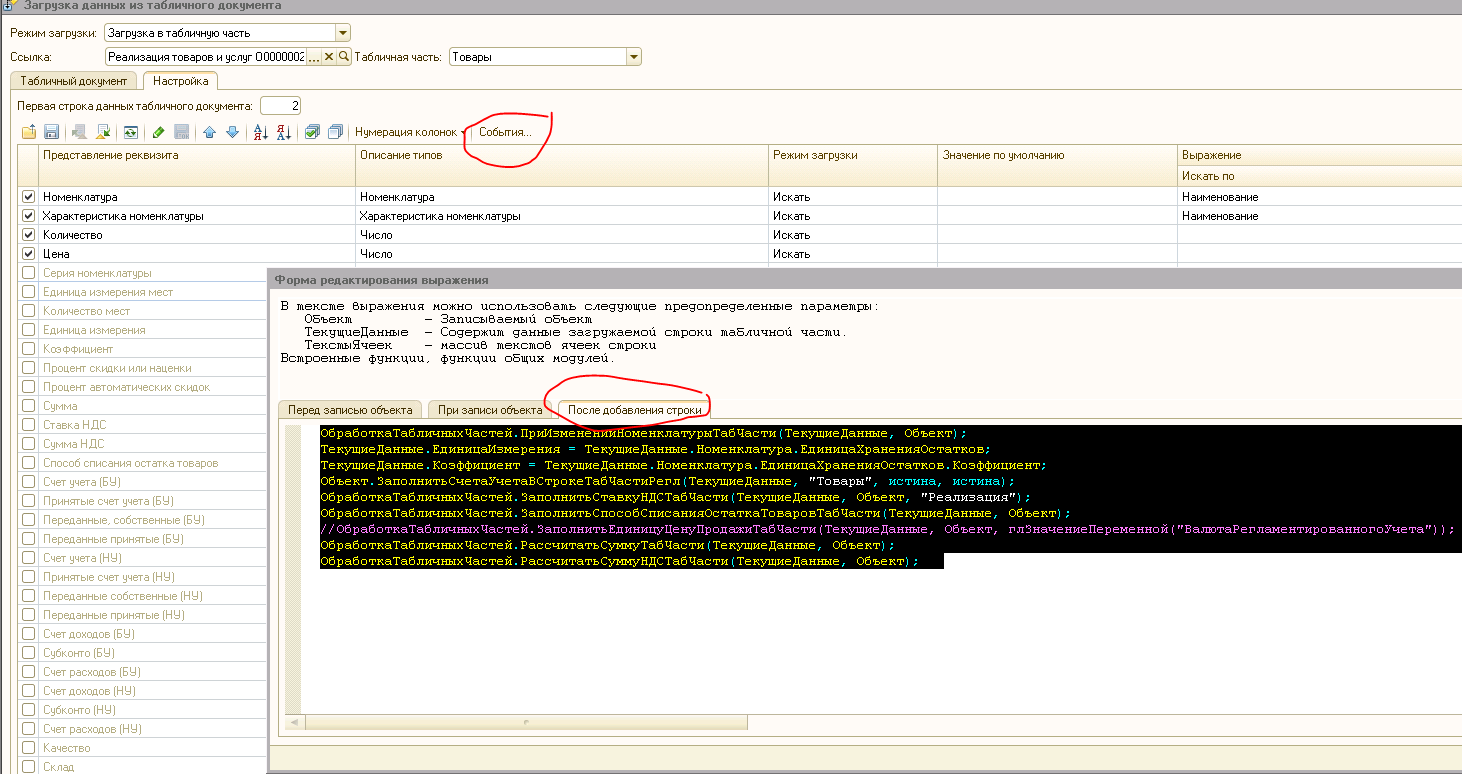
Task: Uncheck the Номенклатура row checkbox
Action: [28, 197]
